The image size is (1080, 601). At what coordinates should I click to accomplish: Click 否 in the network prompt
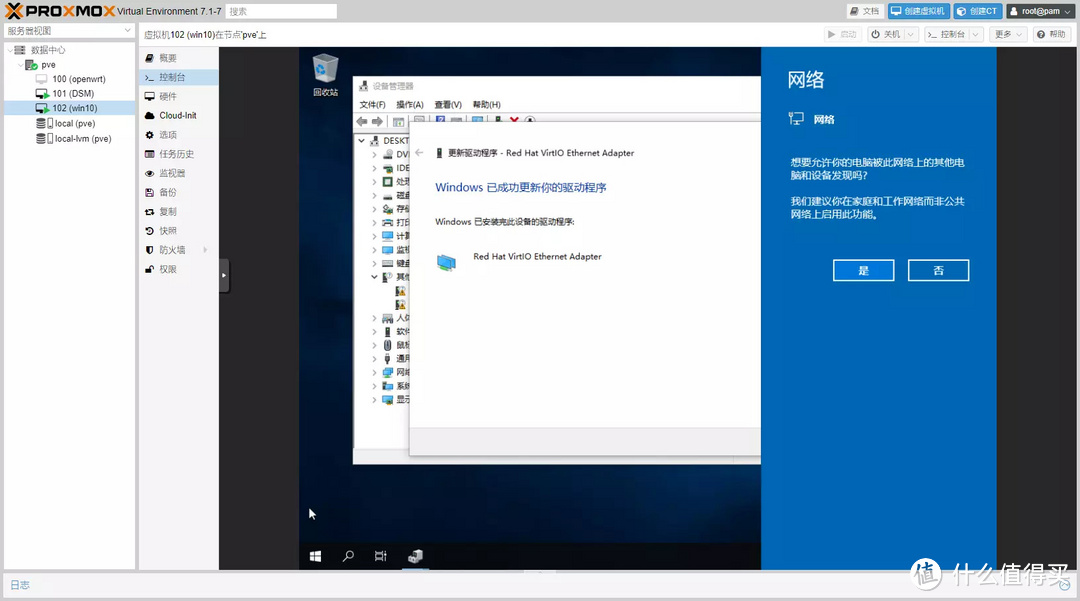point(938,271)
